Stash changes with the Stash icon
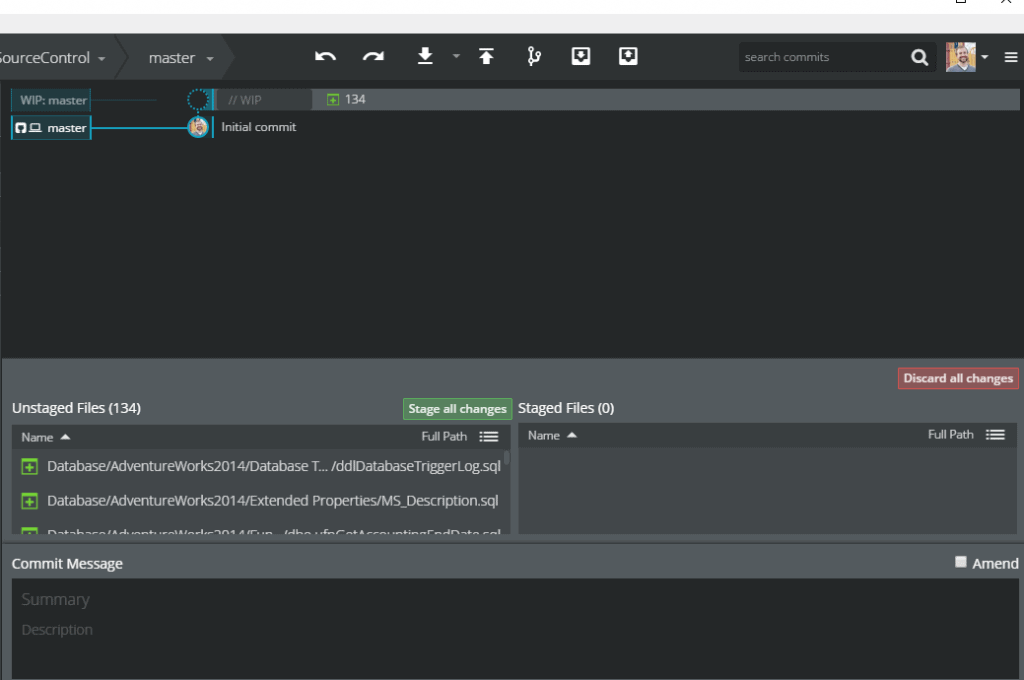 tap(580, 57)
